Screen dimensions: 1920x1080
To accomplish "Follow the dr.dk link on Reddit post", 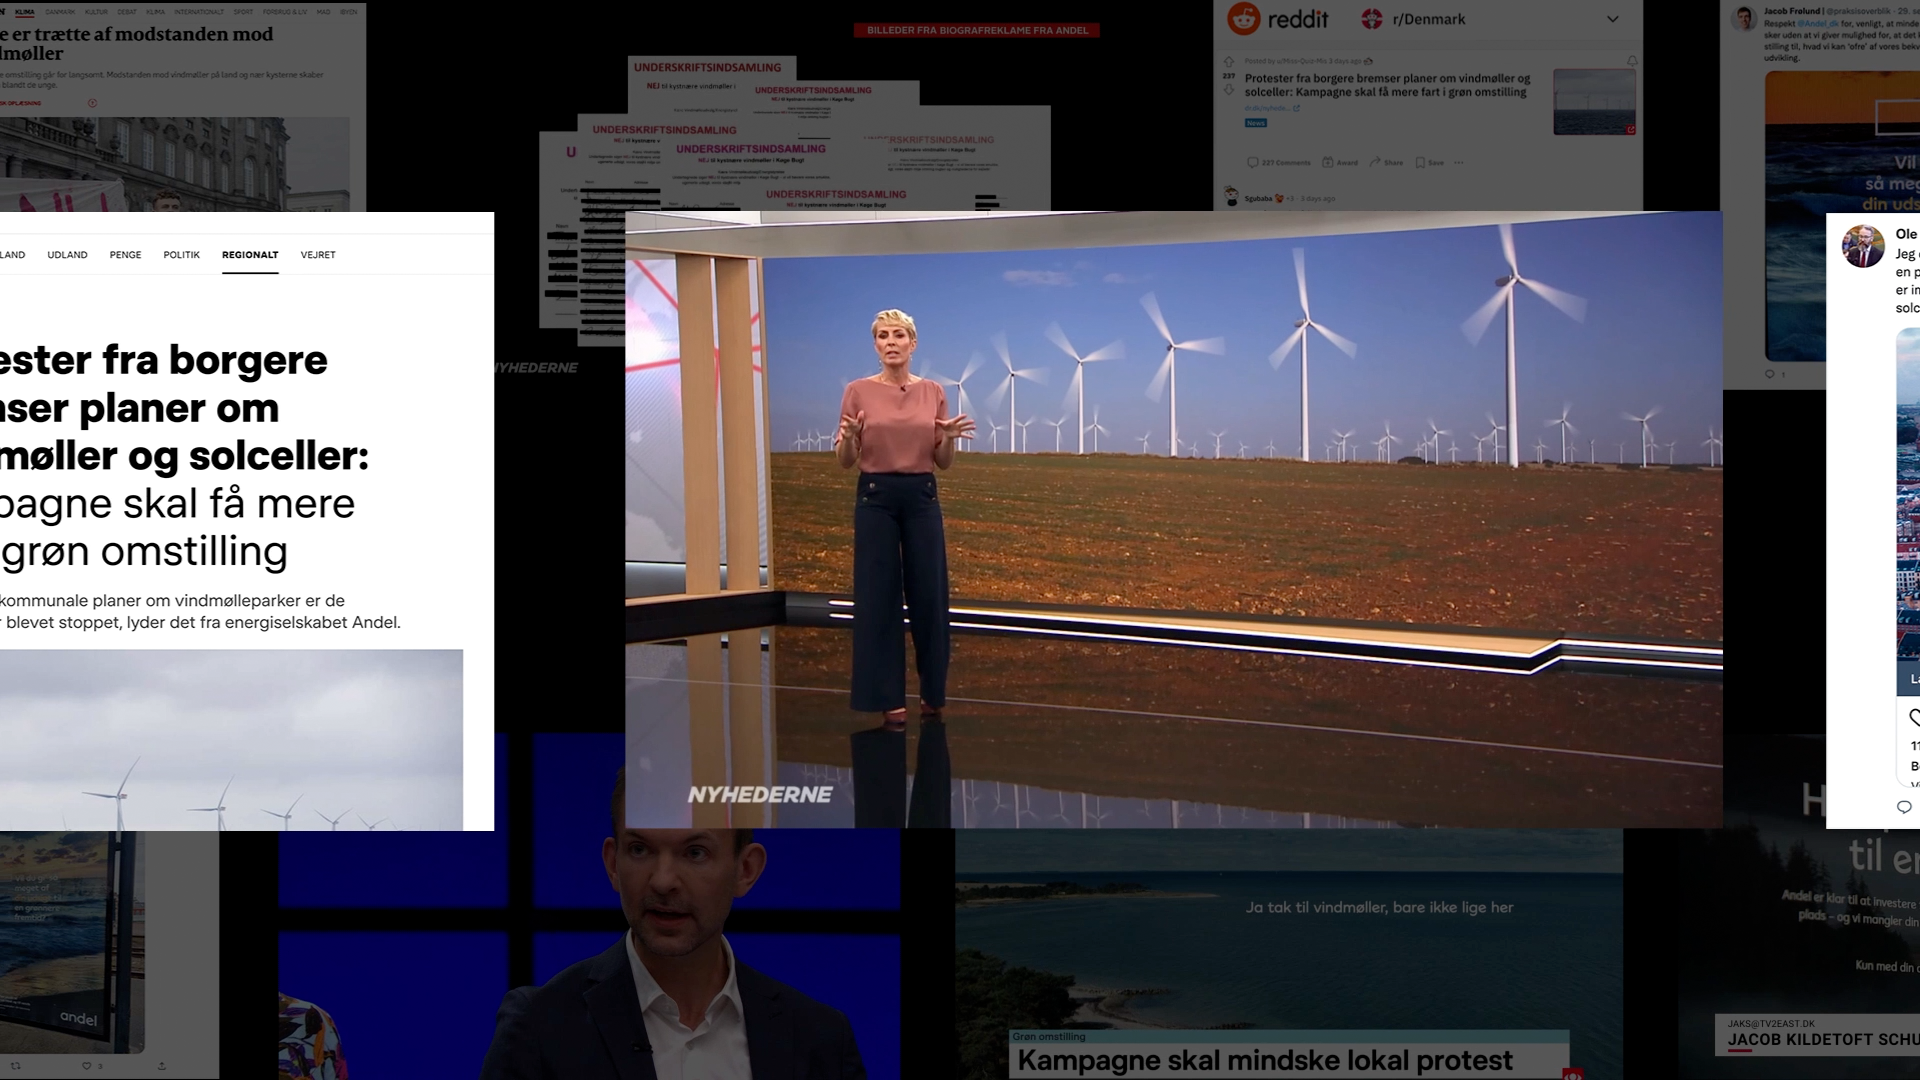I will [x=1268, y=108].
